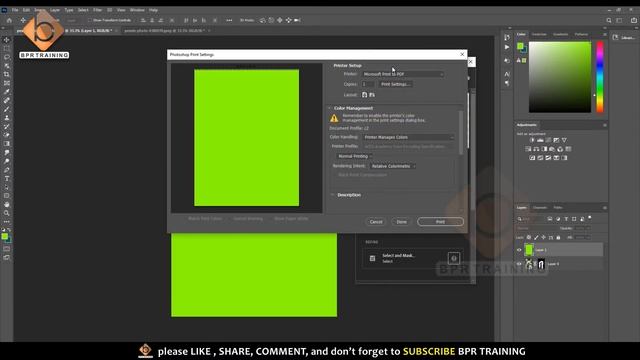Click the Home icon in options bar
The height and width of the screenshot is (360, 640).
tap(9, 20)
